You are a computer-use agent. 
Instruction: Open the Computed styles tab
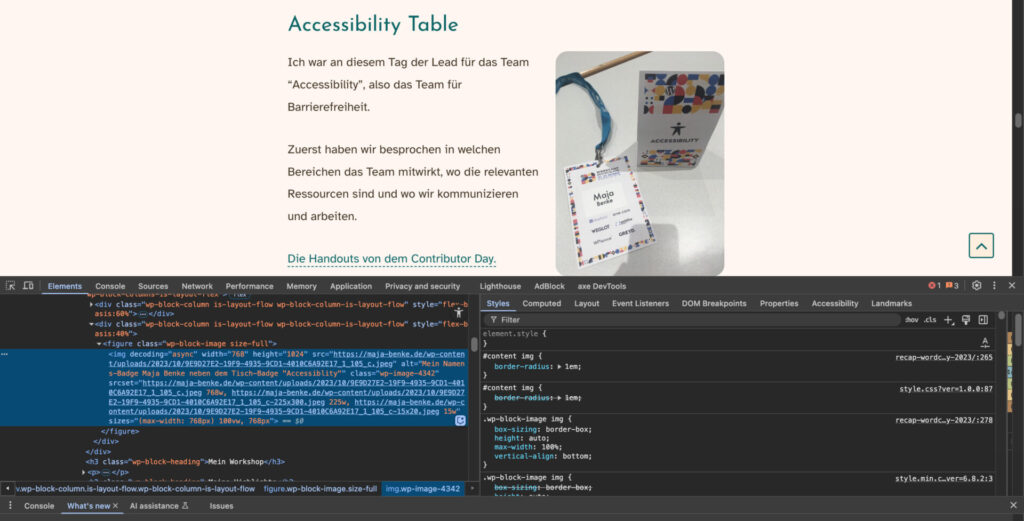tap(541, 303)
